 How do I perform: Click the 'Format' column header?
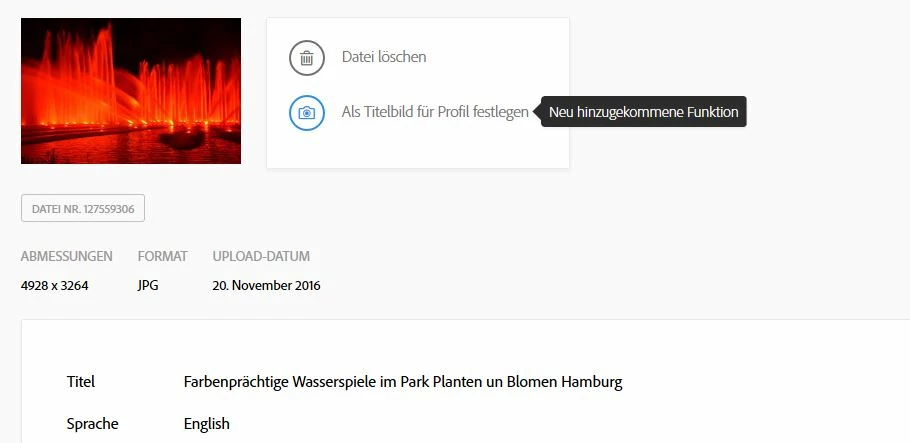coord(162,256)
